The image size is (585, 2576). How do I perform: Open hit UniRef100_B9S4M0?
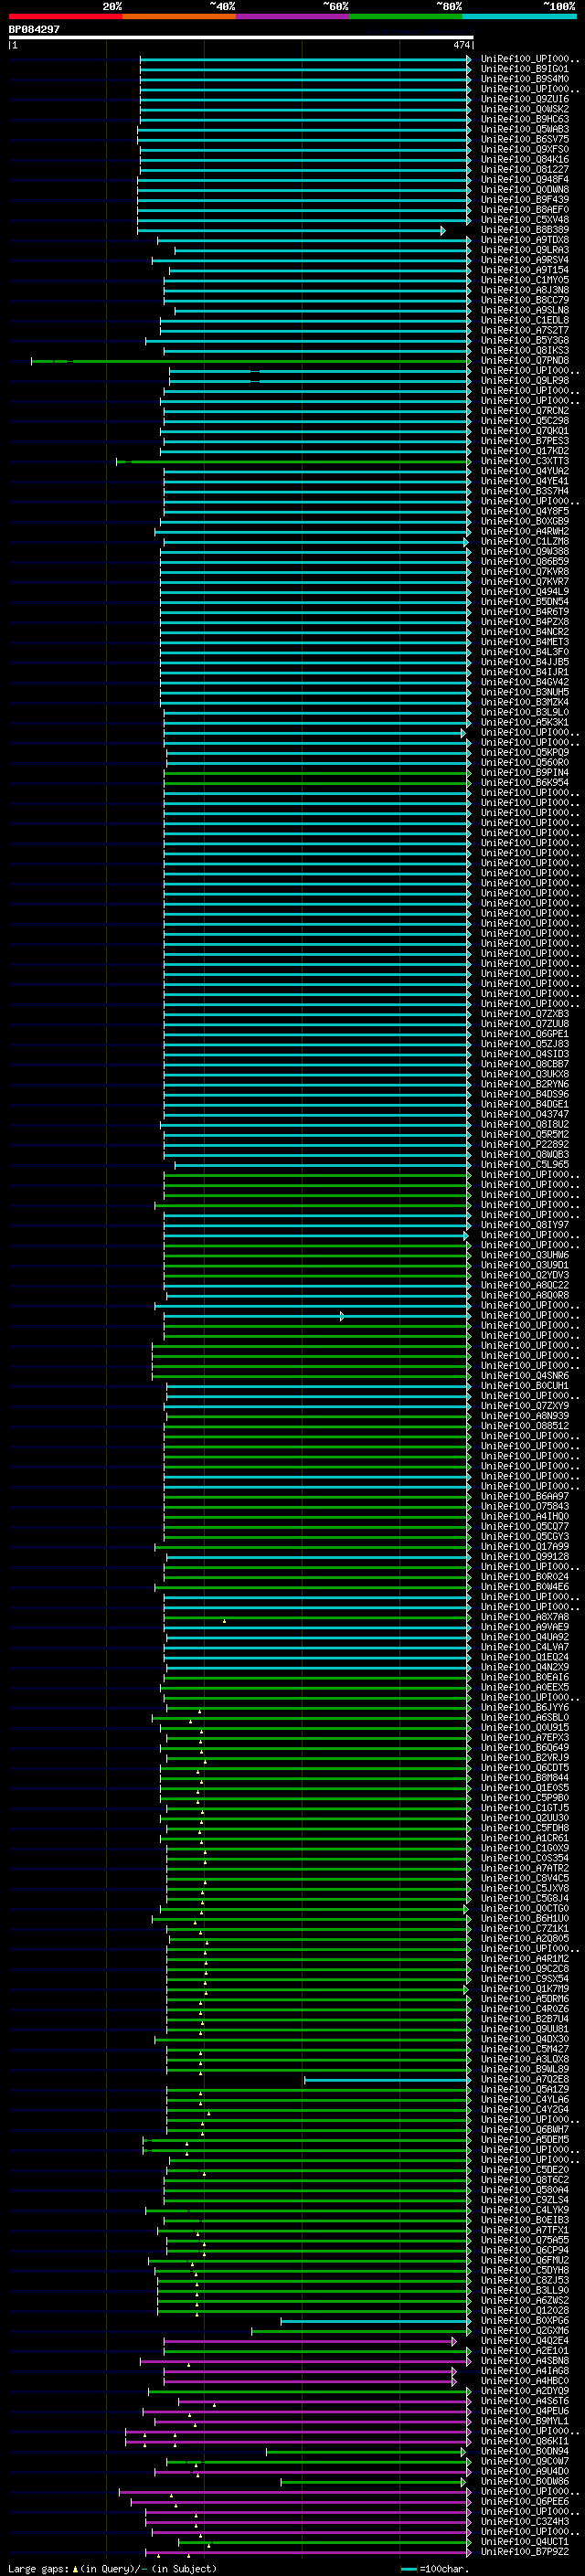click(524, 79)
